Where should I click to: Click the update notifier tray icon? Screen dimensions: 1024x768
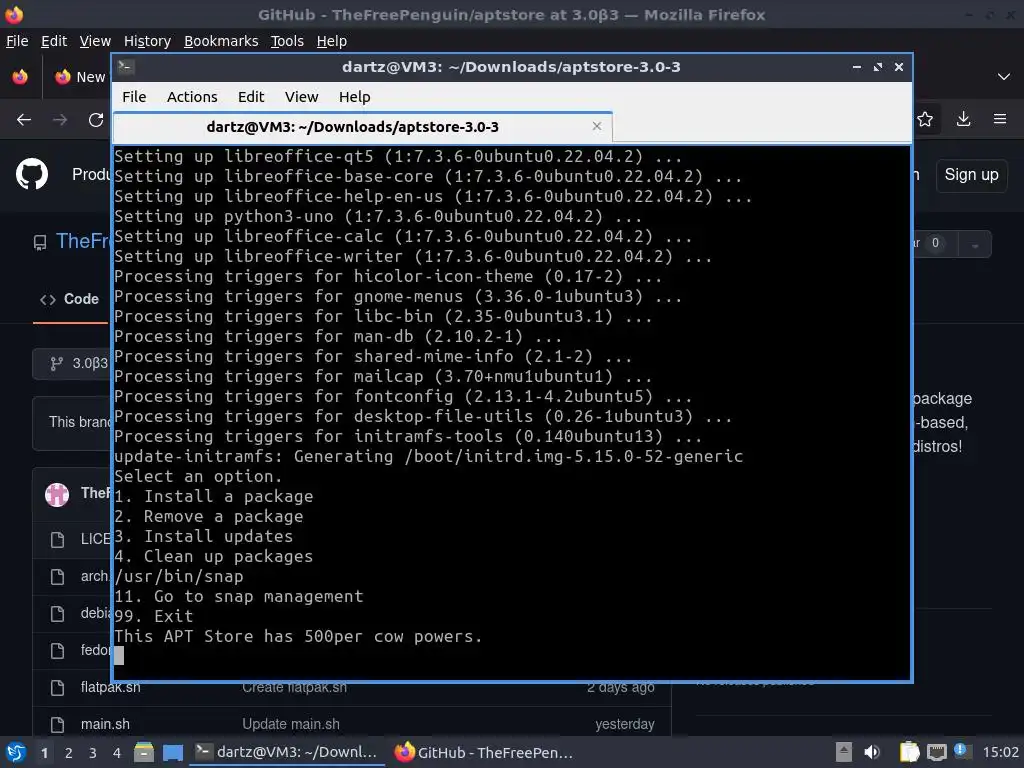coord(961,750)
